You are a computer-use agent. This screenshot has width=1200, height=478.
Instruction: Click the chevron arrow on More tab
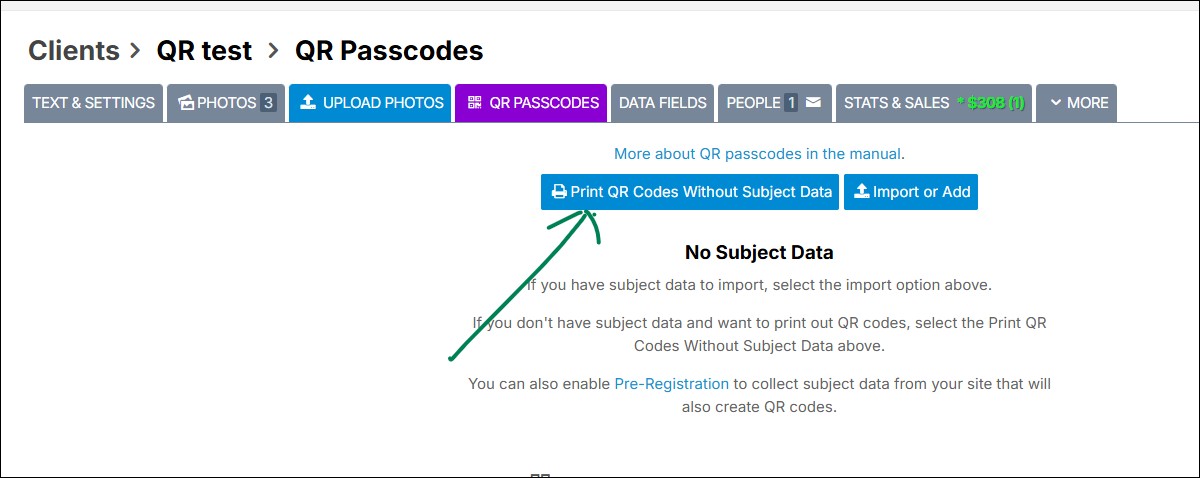tap(1055, 103)
